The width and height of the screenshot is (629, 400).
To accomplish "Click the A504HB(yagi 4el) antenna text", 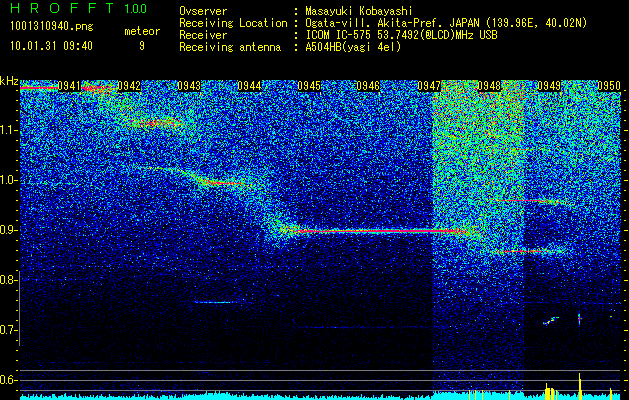I will click(353, 47).
